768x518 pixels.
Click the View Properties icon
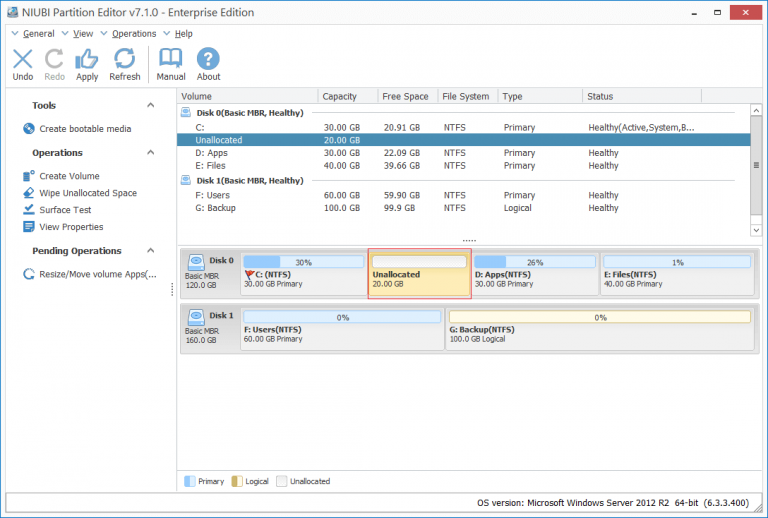[x=28, y=227]
